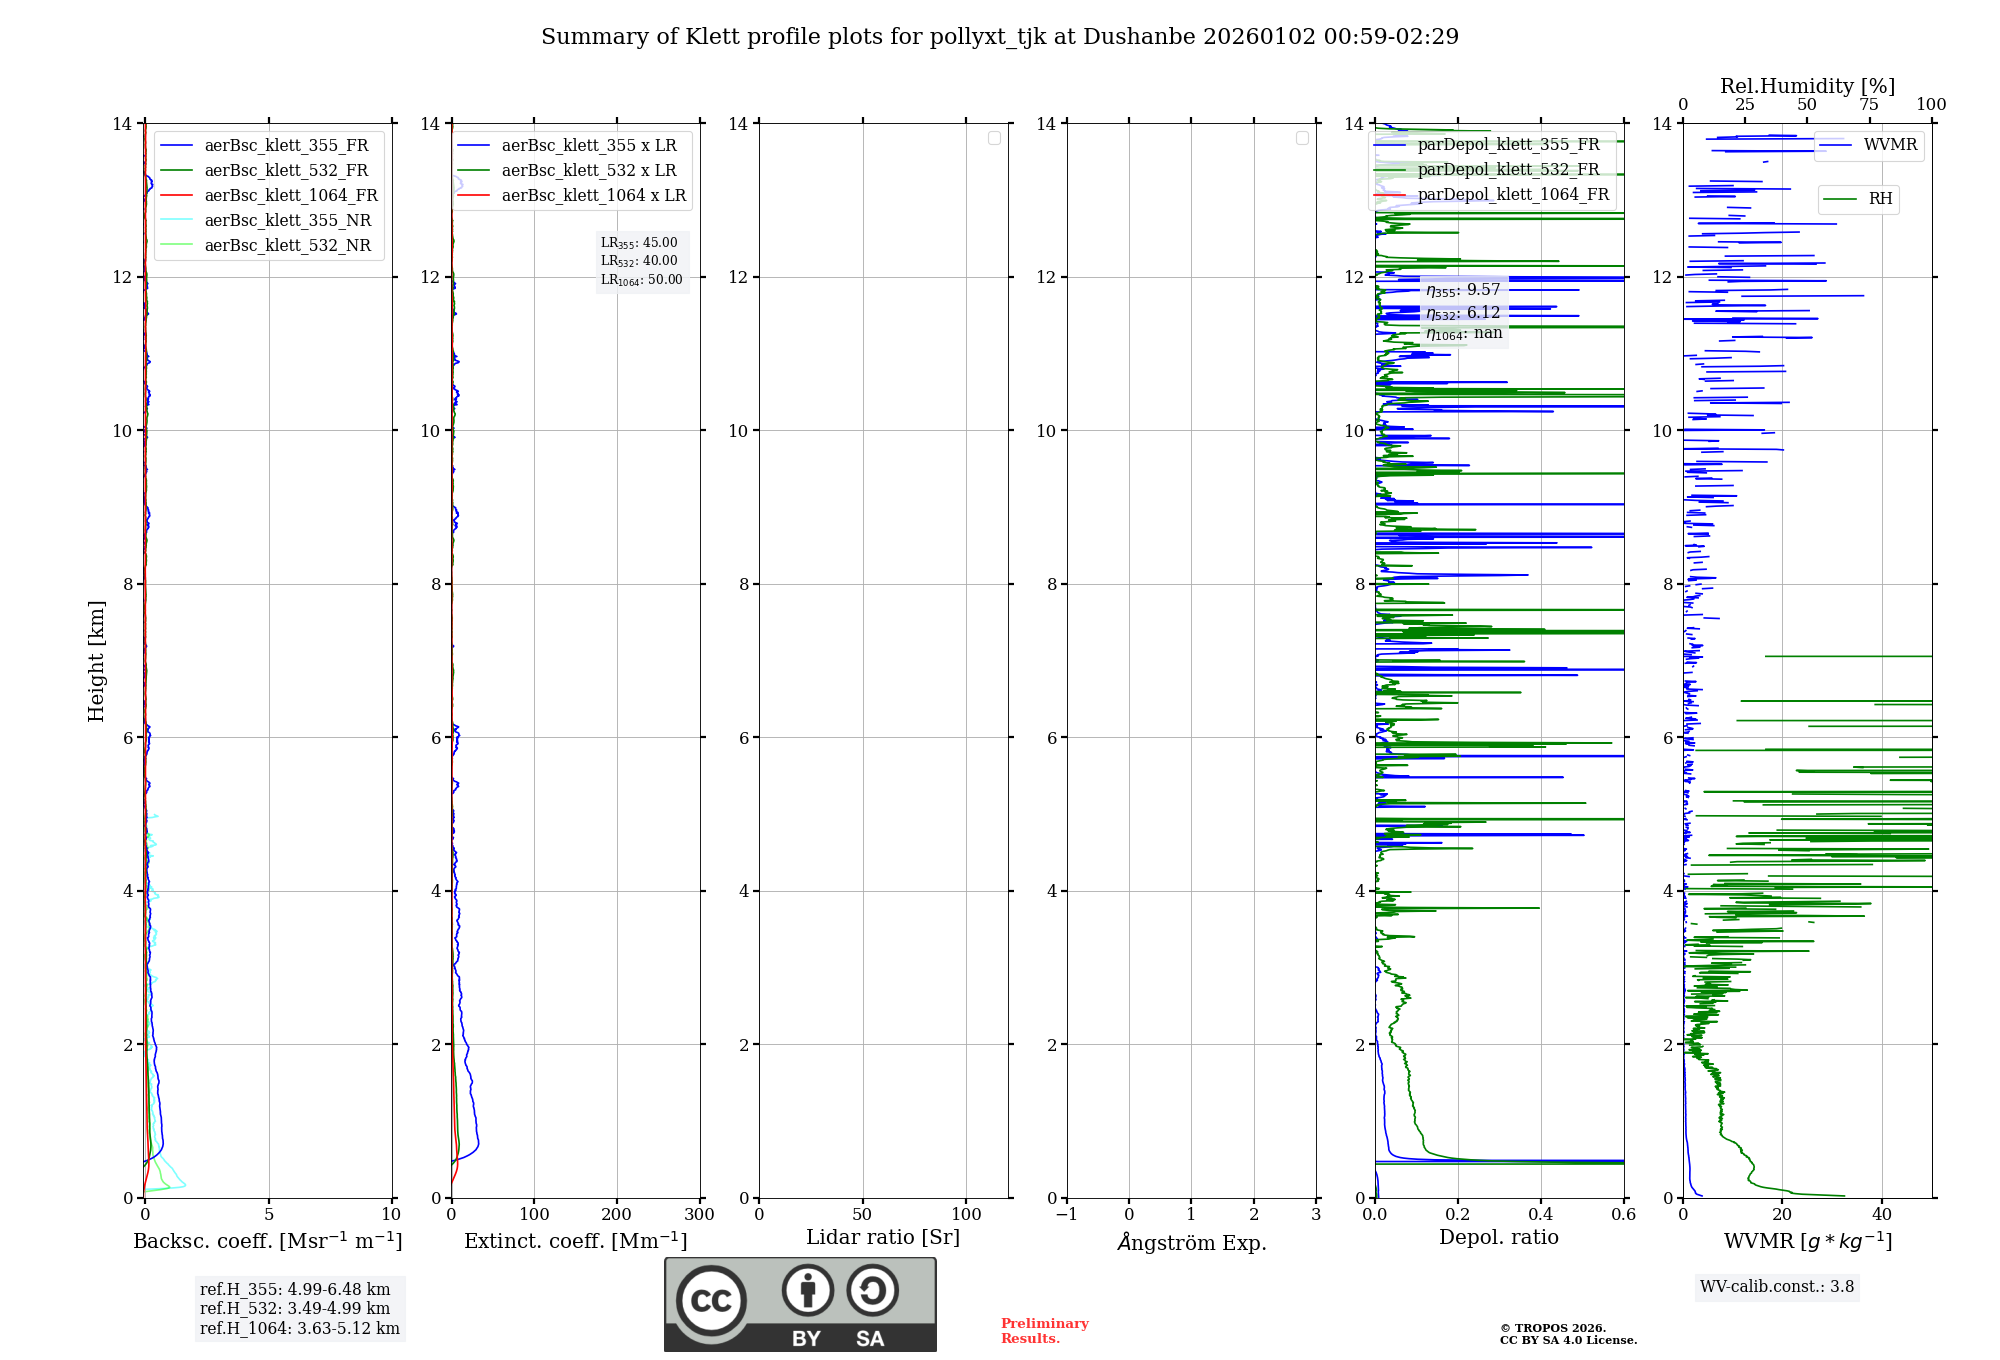The height and width of the screenshot is (1360, 2000).
Task: Click the plot title Summary of Klett profile plots
Action: point(999,37)
